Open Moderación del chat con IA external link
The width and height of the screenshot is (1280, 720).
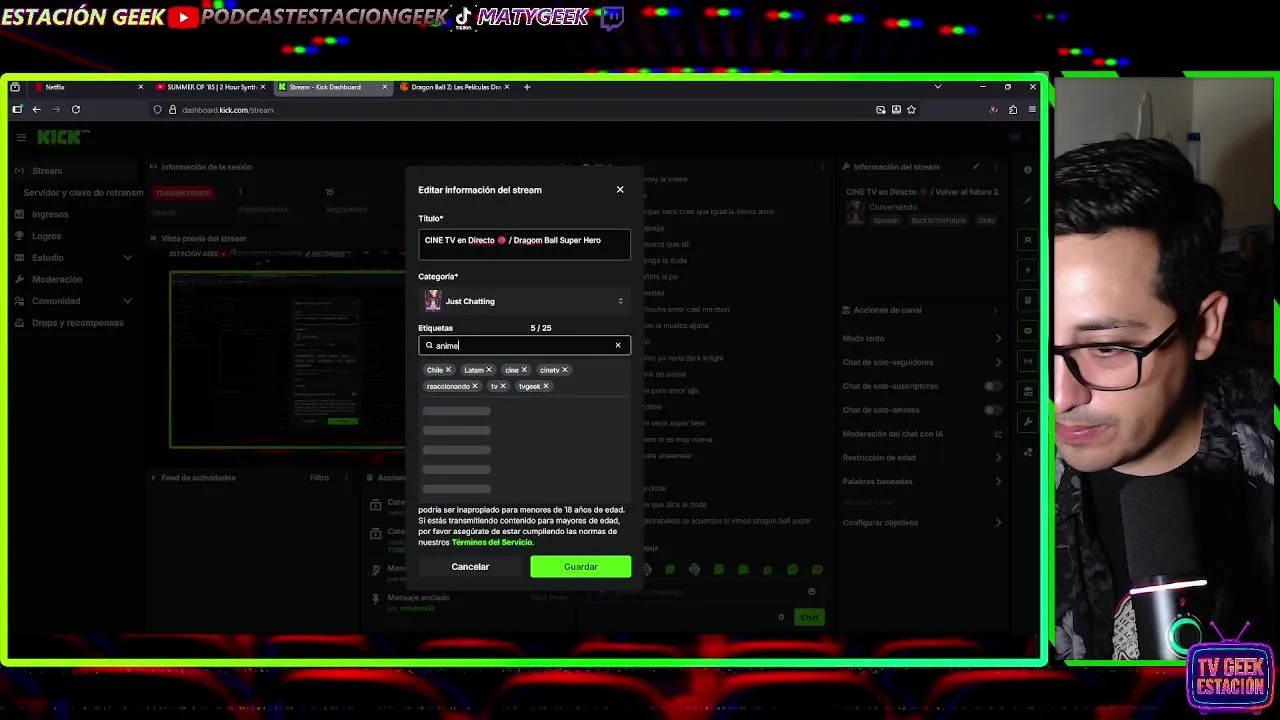(x=998, y=434)
